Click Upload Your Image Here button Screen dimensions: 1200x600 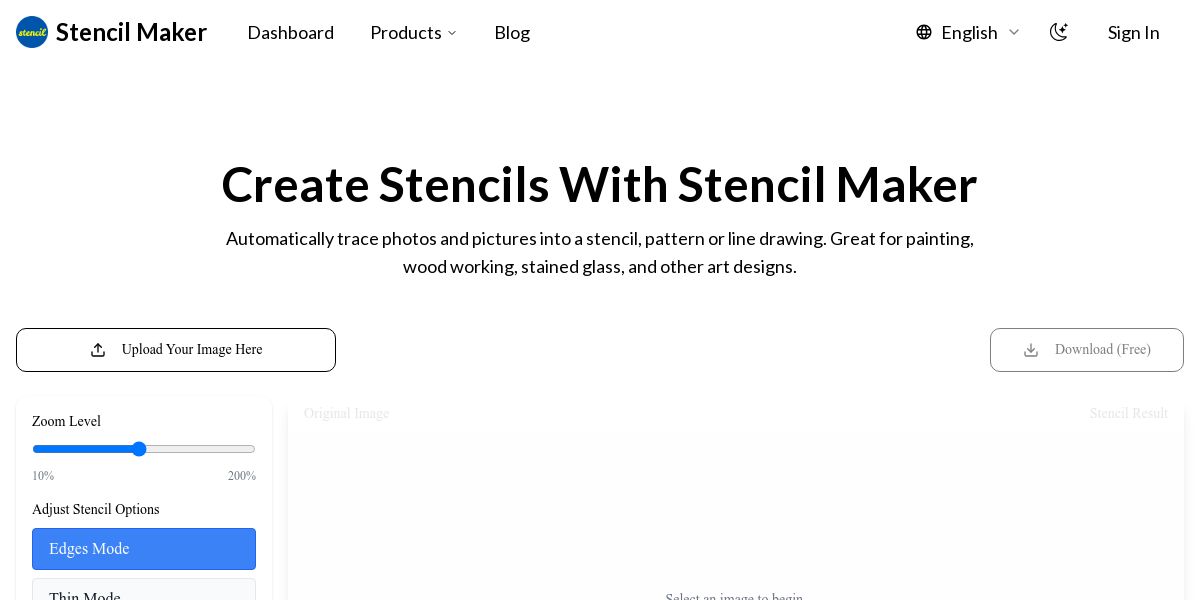tap(176, 350)
